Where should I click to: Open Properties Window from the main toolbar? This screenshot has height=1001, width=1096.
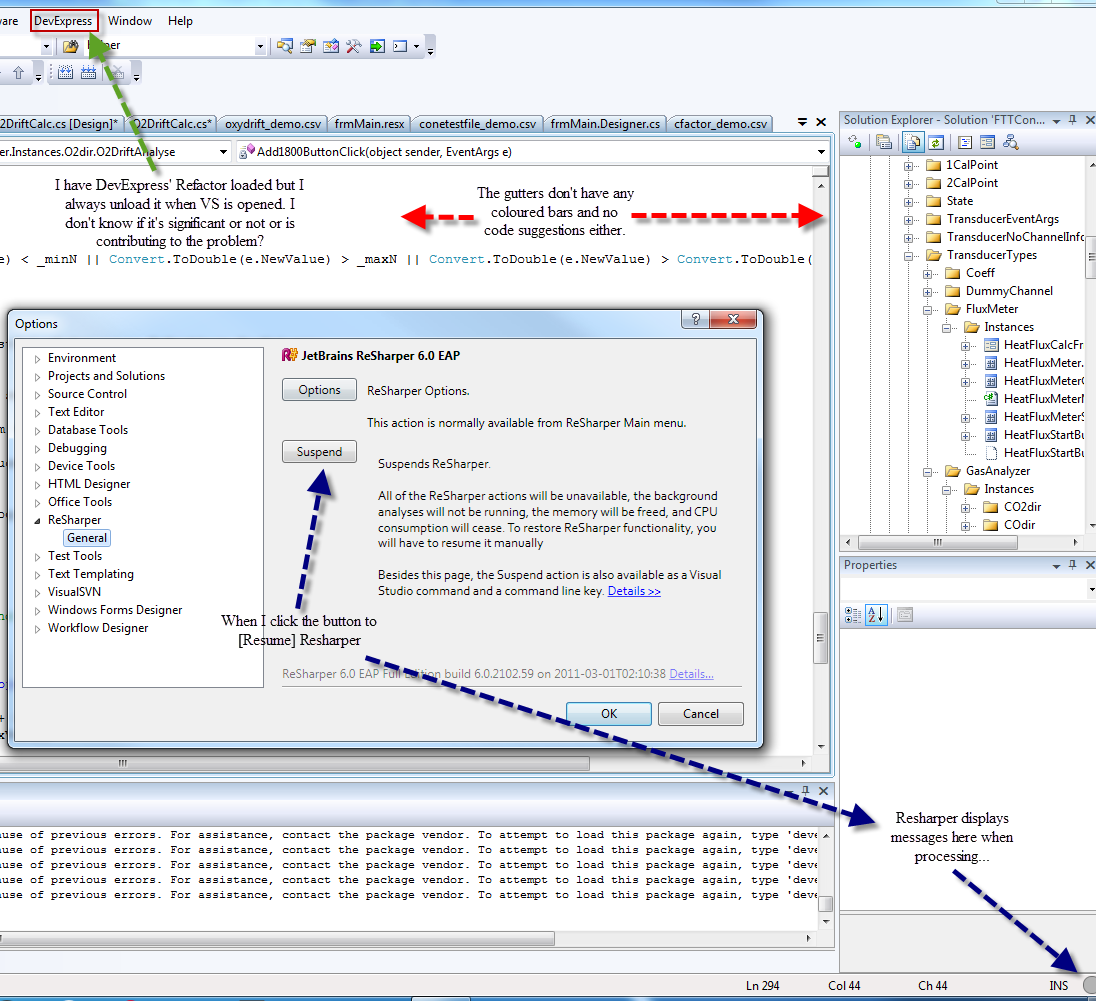point(308,46)
